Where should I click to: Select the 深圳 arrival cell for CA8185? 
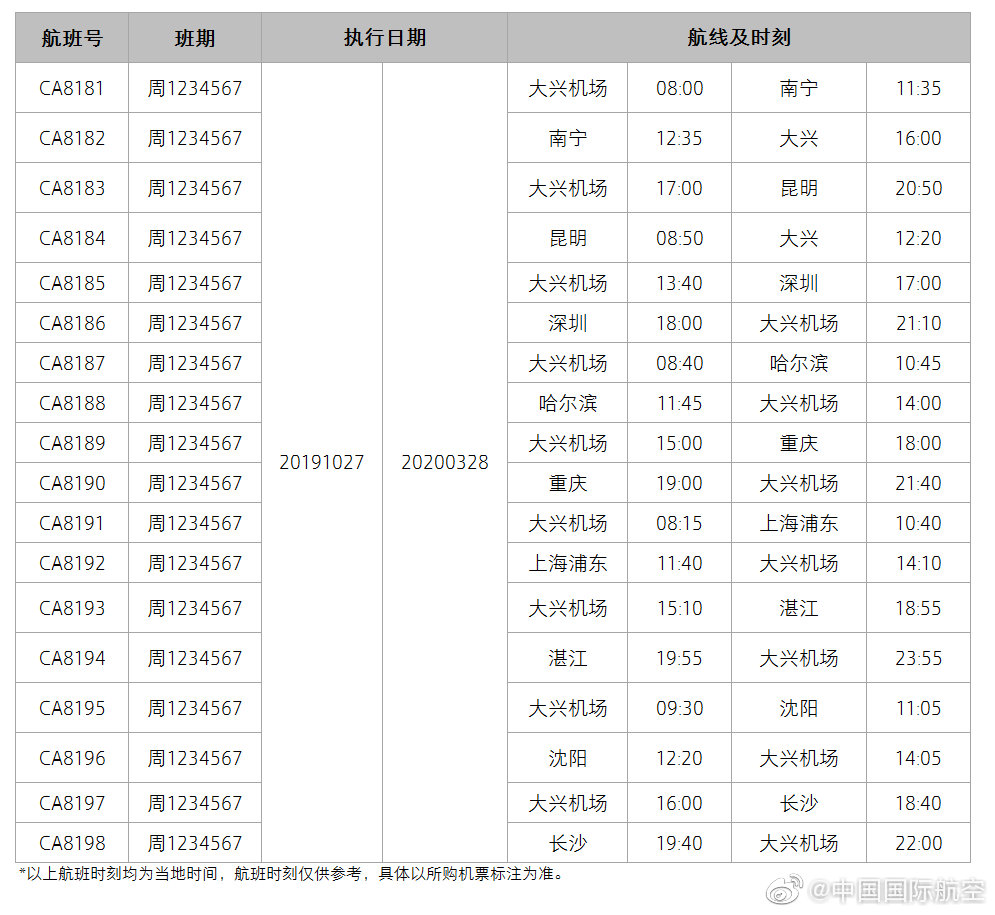click(799, 283)
